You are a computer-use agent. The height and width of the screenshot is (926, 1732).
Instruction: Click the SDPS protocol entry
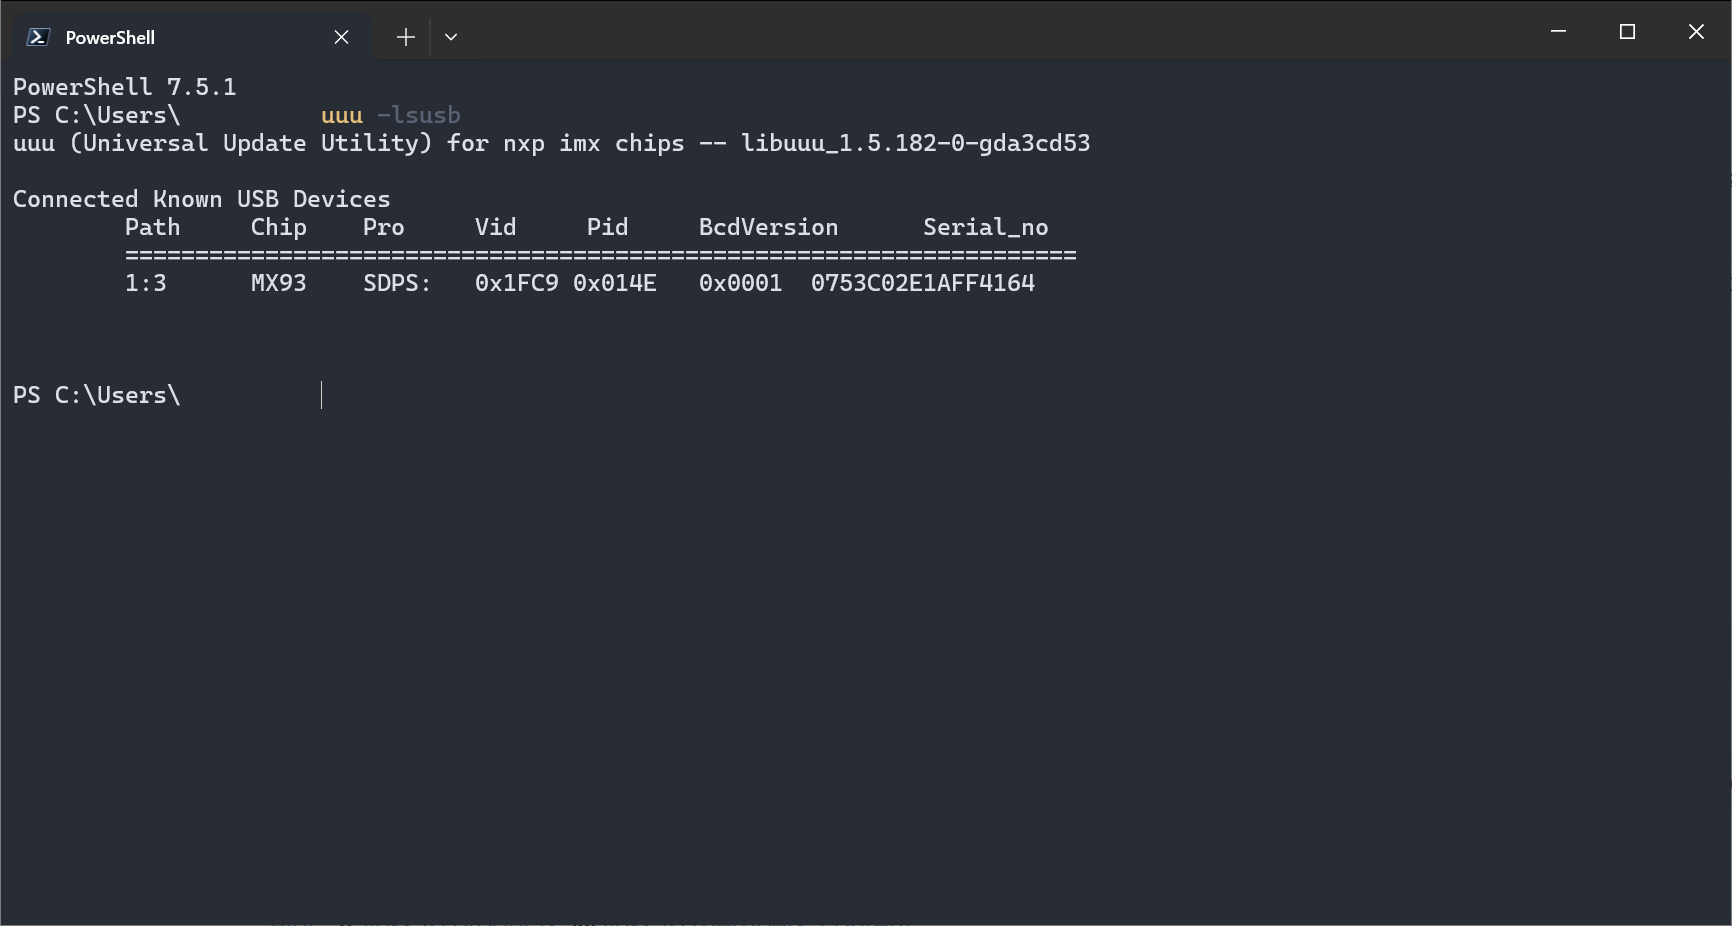point(396,283)
